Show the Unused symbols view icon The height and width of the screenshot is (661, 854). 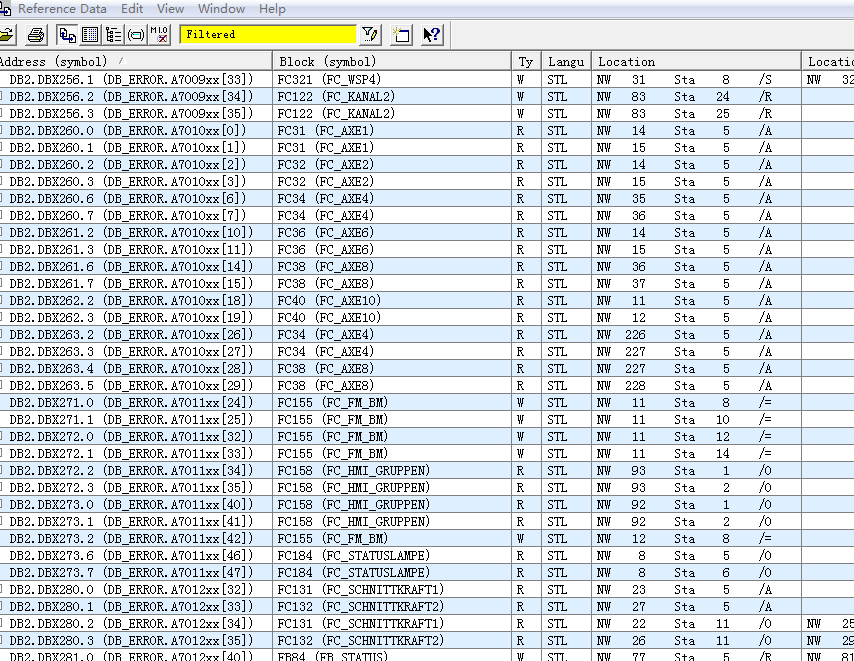[x=136, y=35]
